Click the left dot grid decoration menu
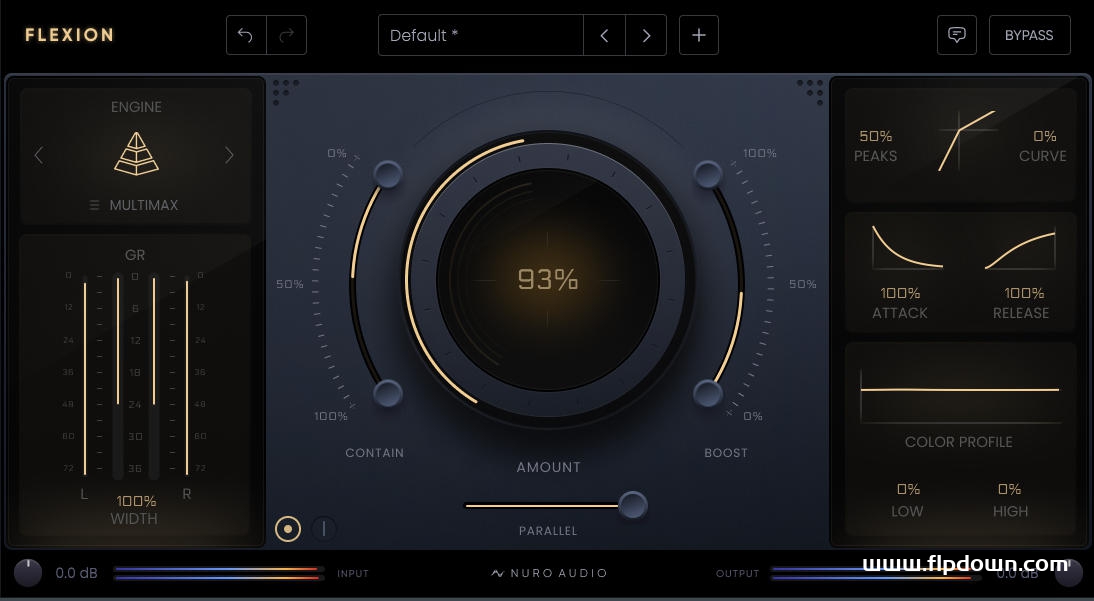 [x=285, y=91]
